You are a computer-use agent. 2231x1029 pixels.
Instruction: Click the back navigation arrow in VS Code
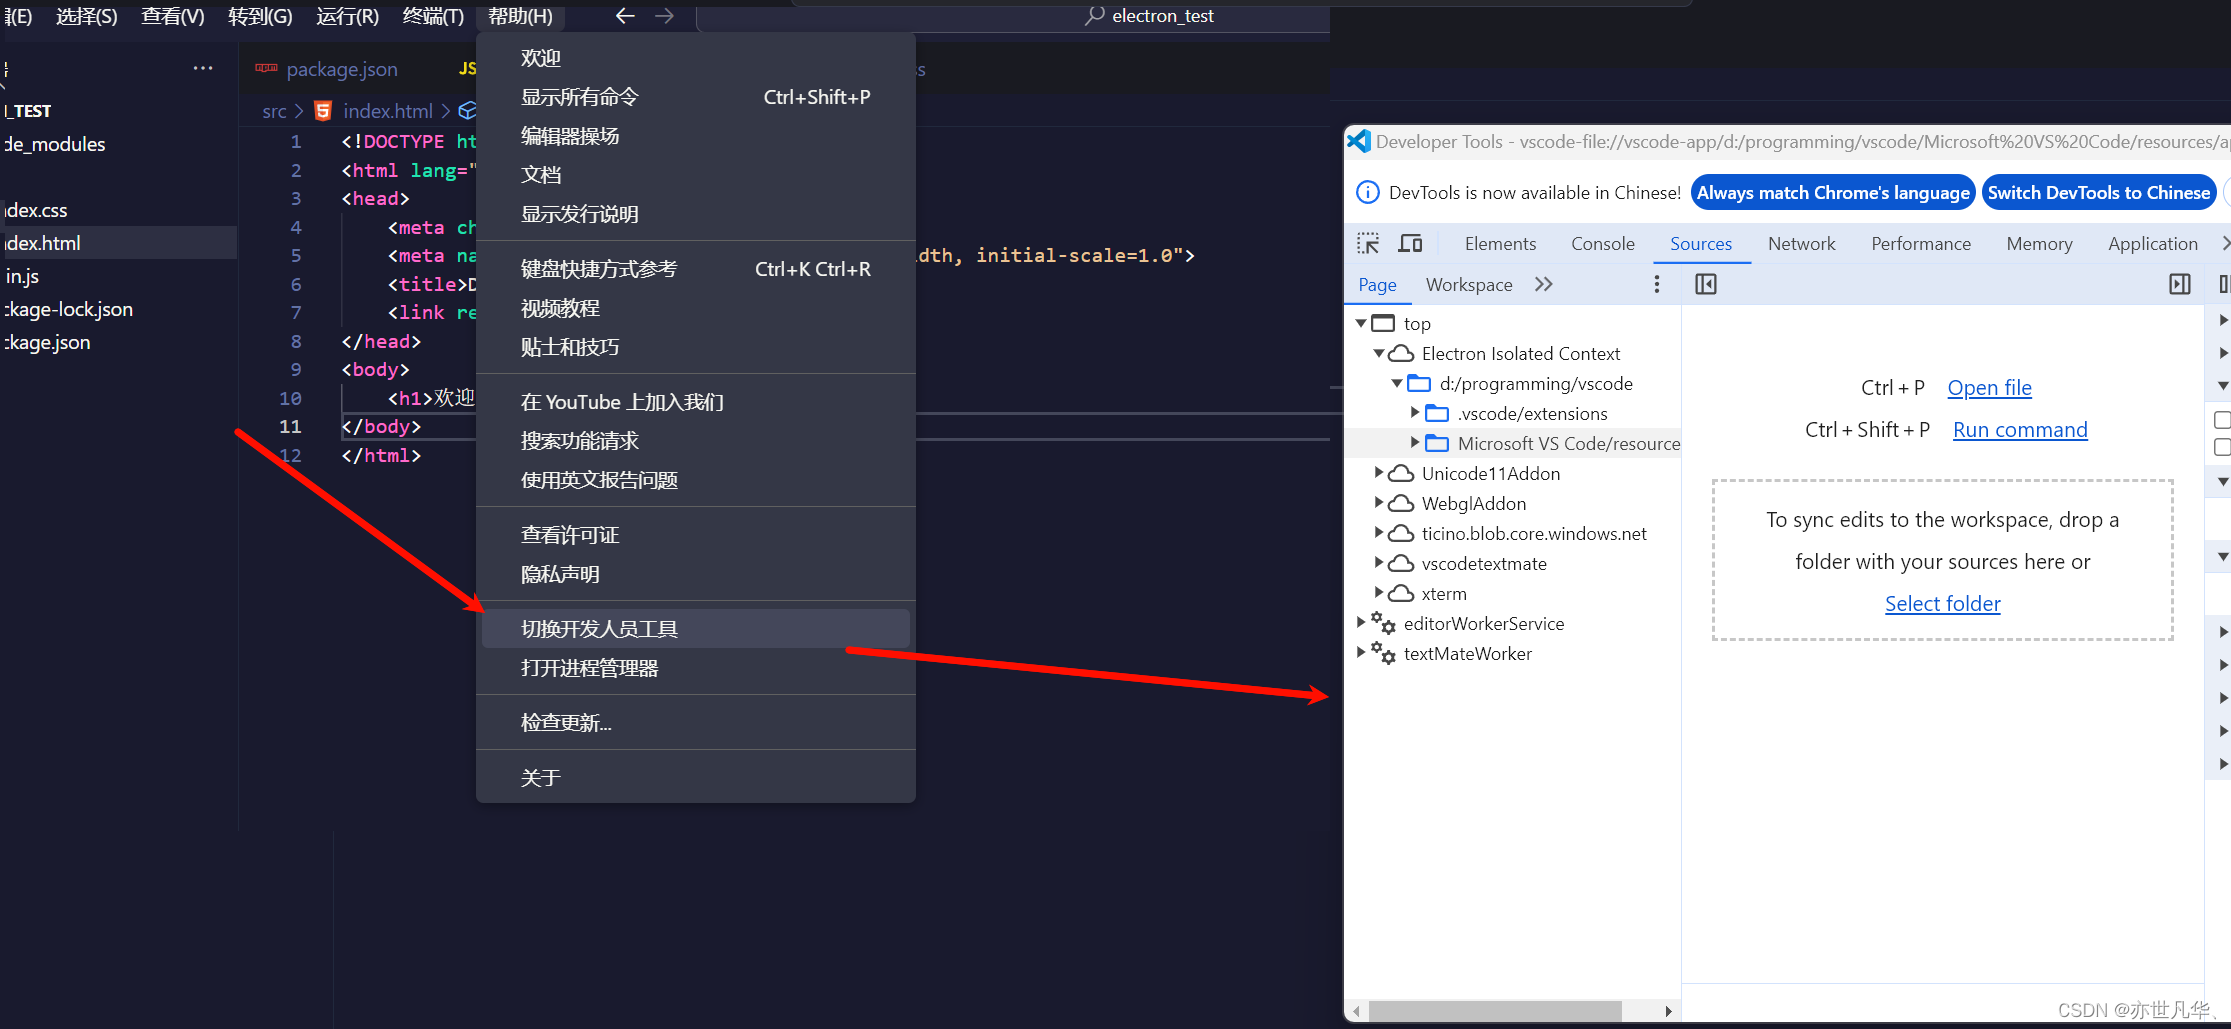(625, 16)
